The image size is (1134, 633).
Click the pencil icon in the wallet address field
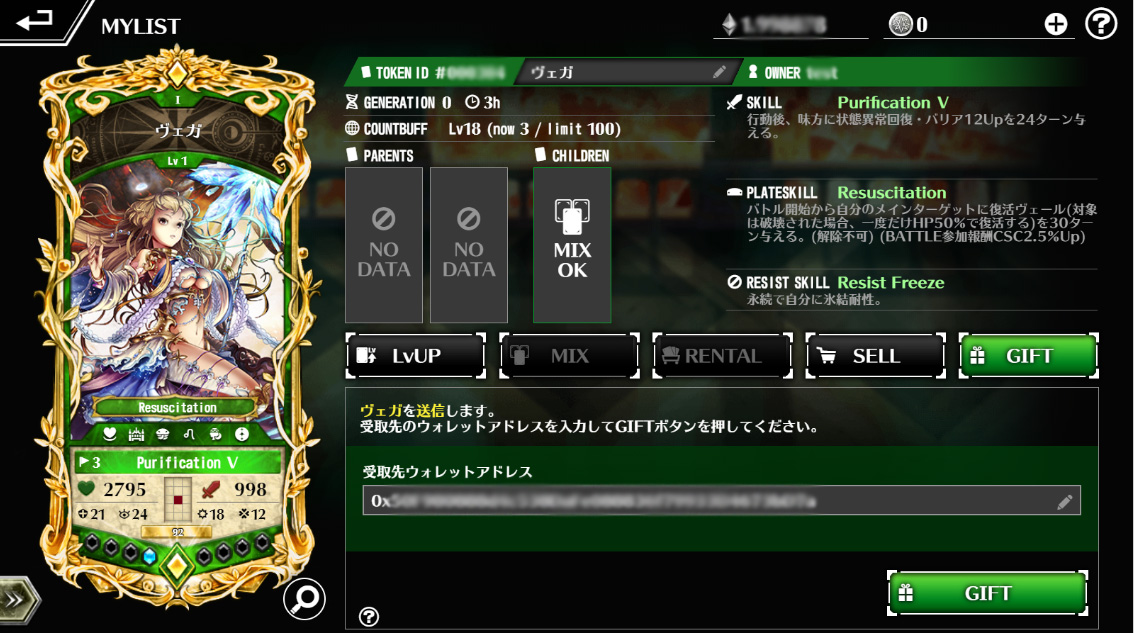pyautogui.click(x=1064, y=502)
